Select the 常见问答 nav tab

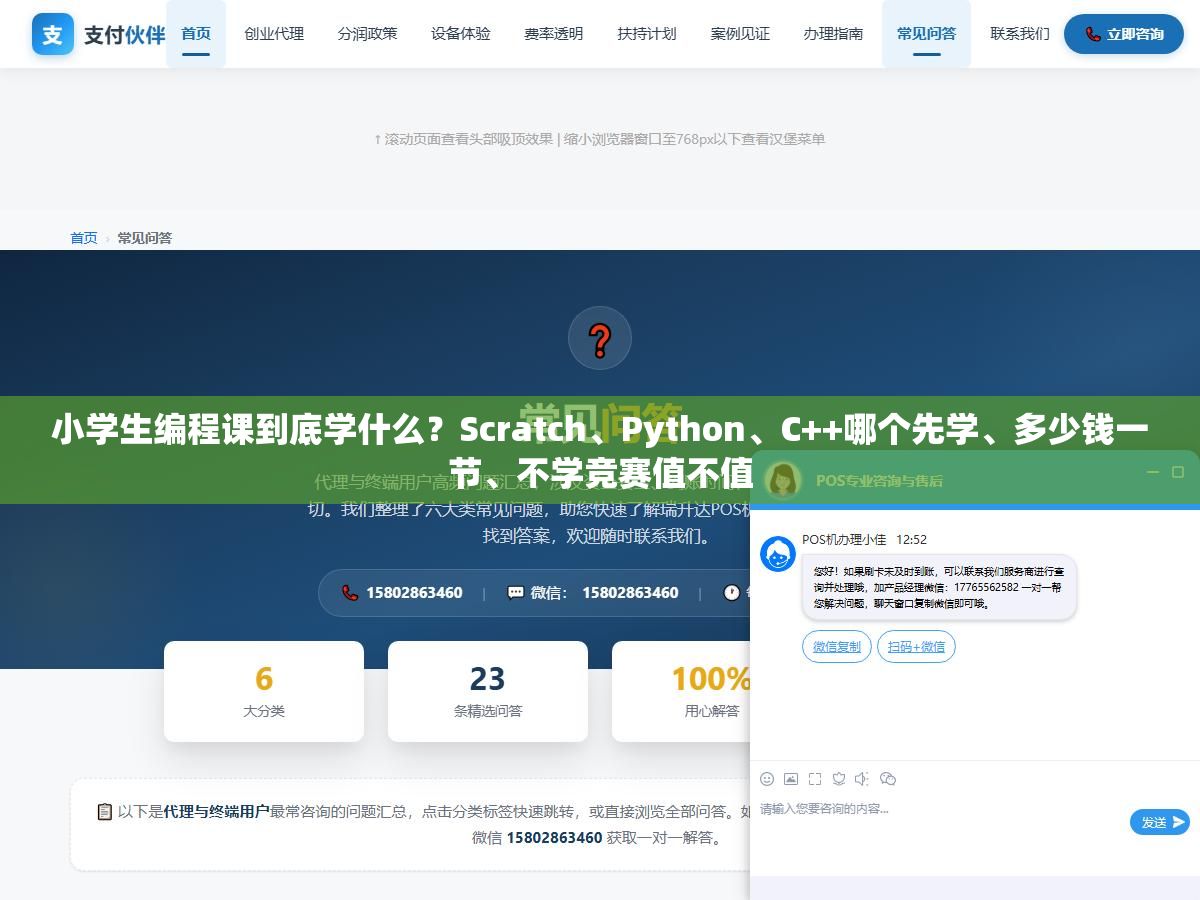(x=926, y=34)
